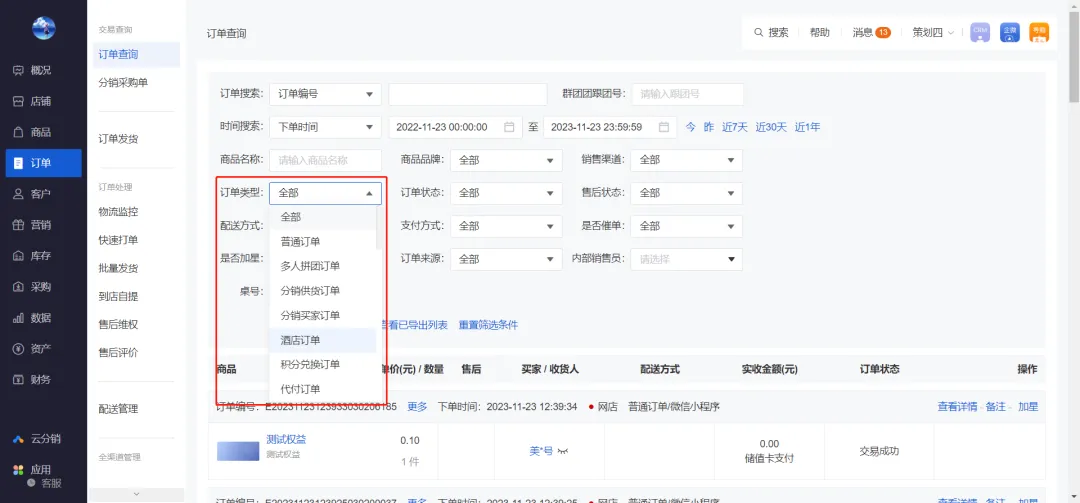Click 重置筛选条件 link

pos(488,325)
